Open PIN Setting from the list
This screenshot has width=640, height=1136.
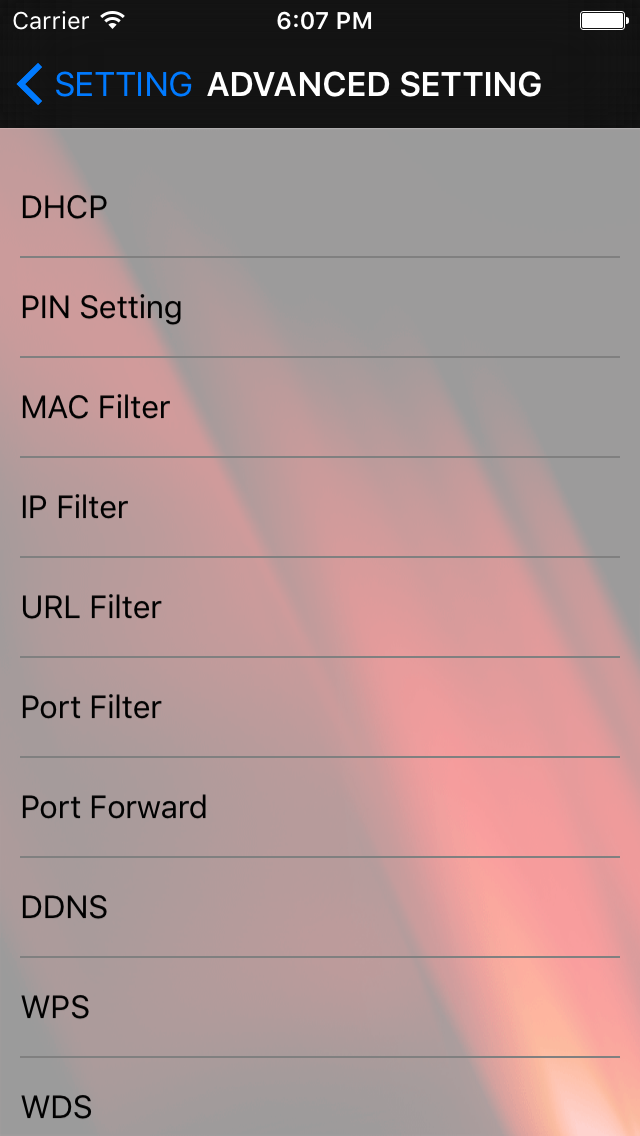[x=320, y=307]
